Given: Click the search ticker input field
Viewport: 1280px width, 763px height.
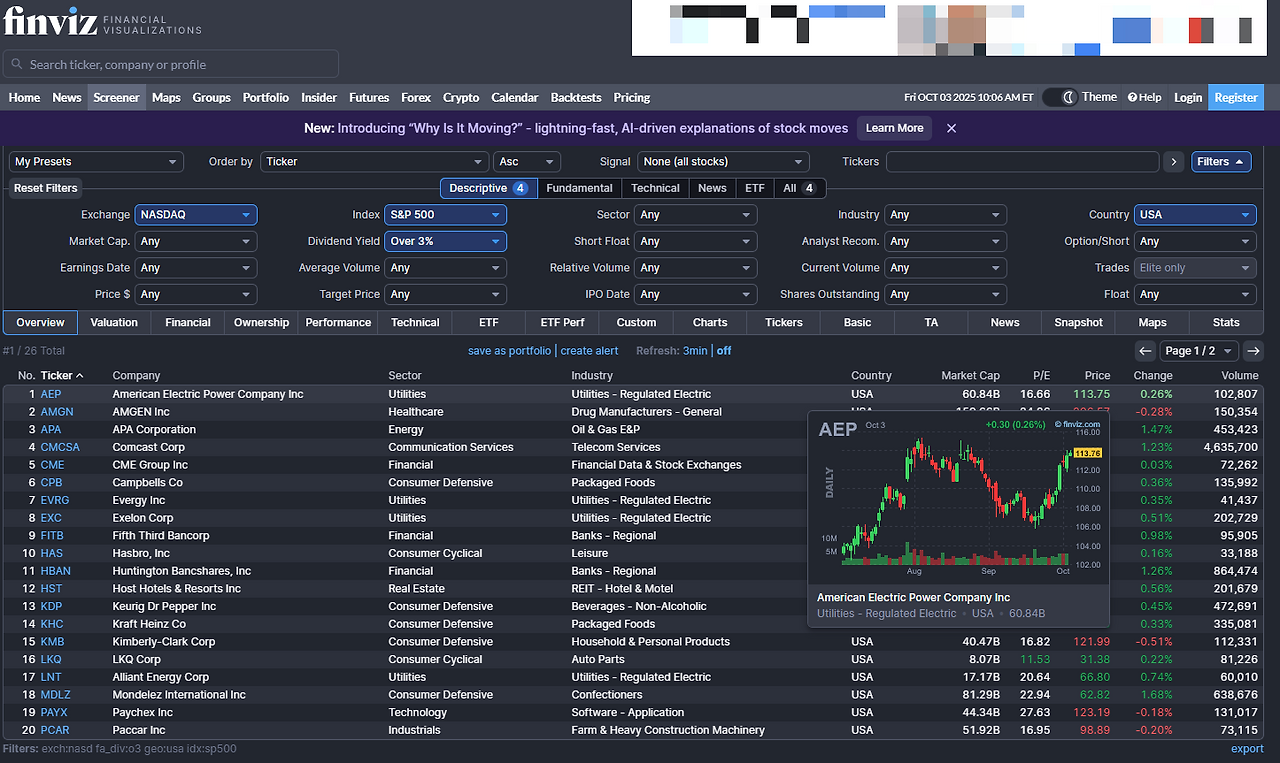Looking at the screenshot, I should pos(171,64).
